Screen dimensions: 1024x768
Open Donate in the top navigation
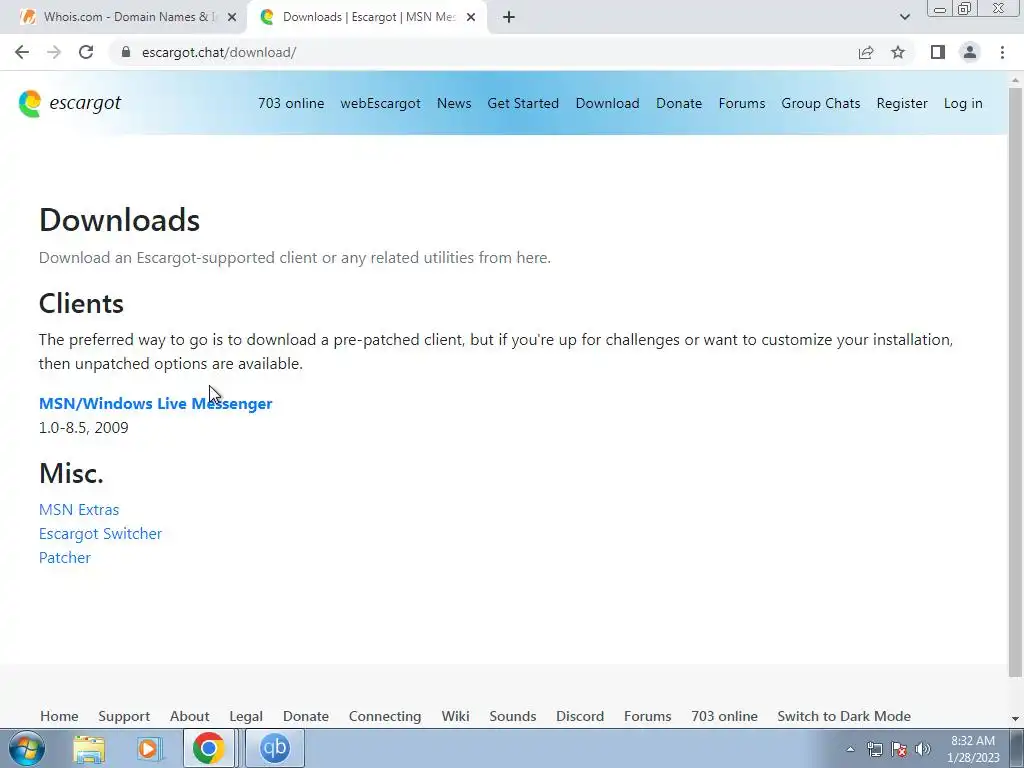[x=679, y=103]
